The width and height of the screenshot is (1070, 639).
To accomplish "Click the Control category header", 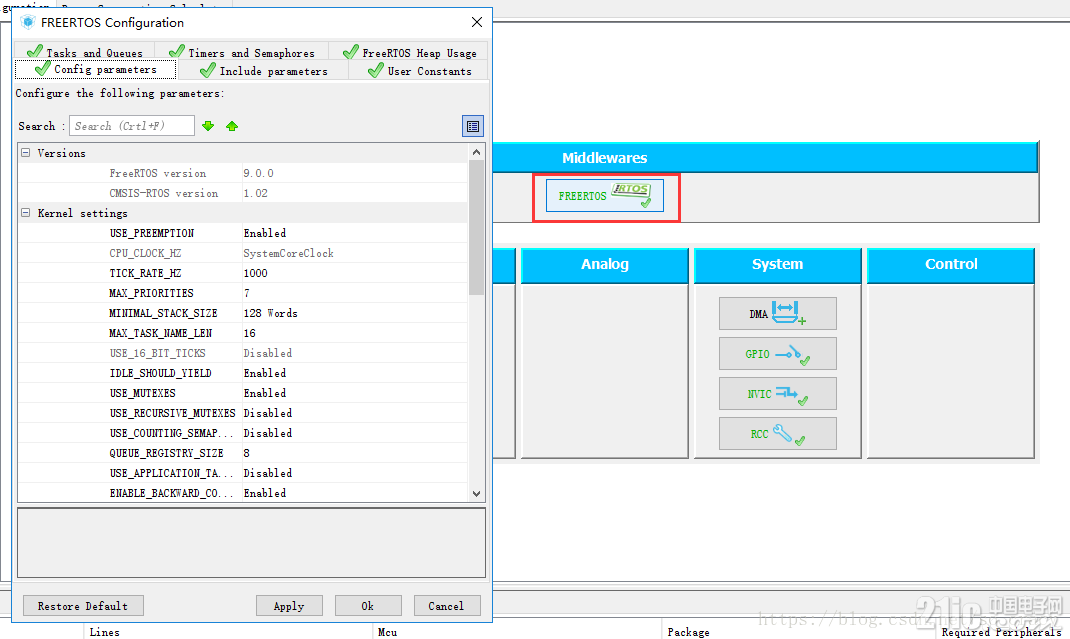I will pyautogui.click(x=951, y=264).
